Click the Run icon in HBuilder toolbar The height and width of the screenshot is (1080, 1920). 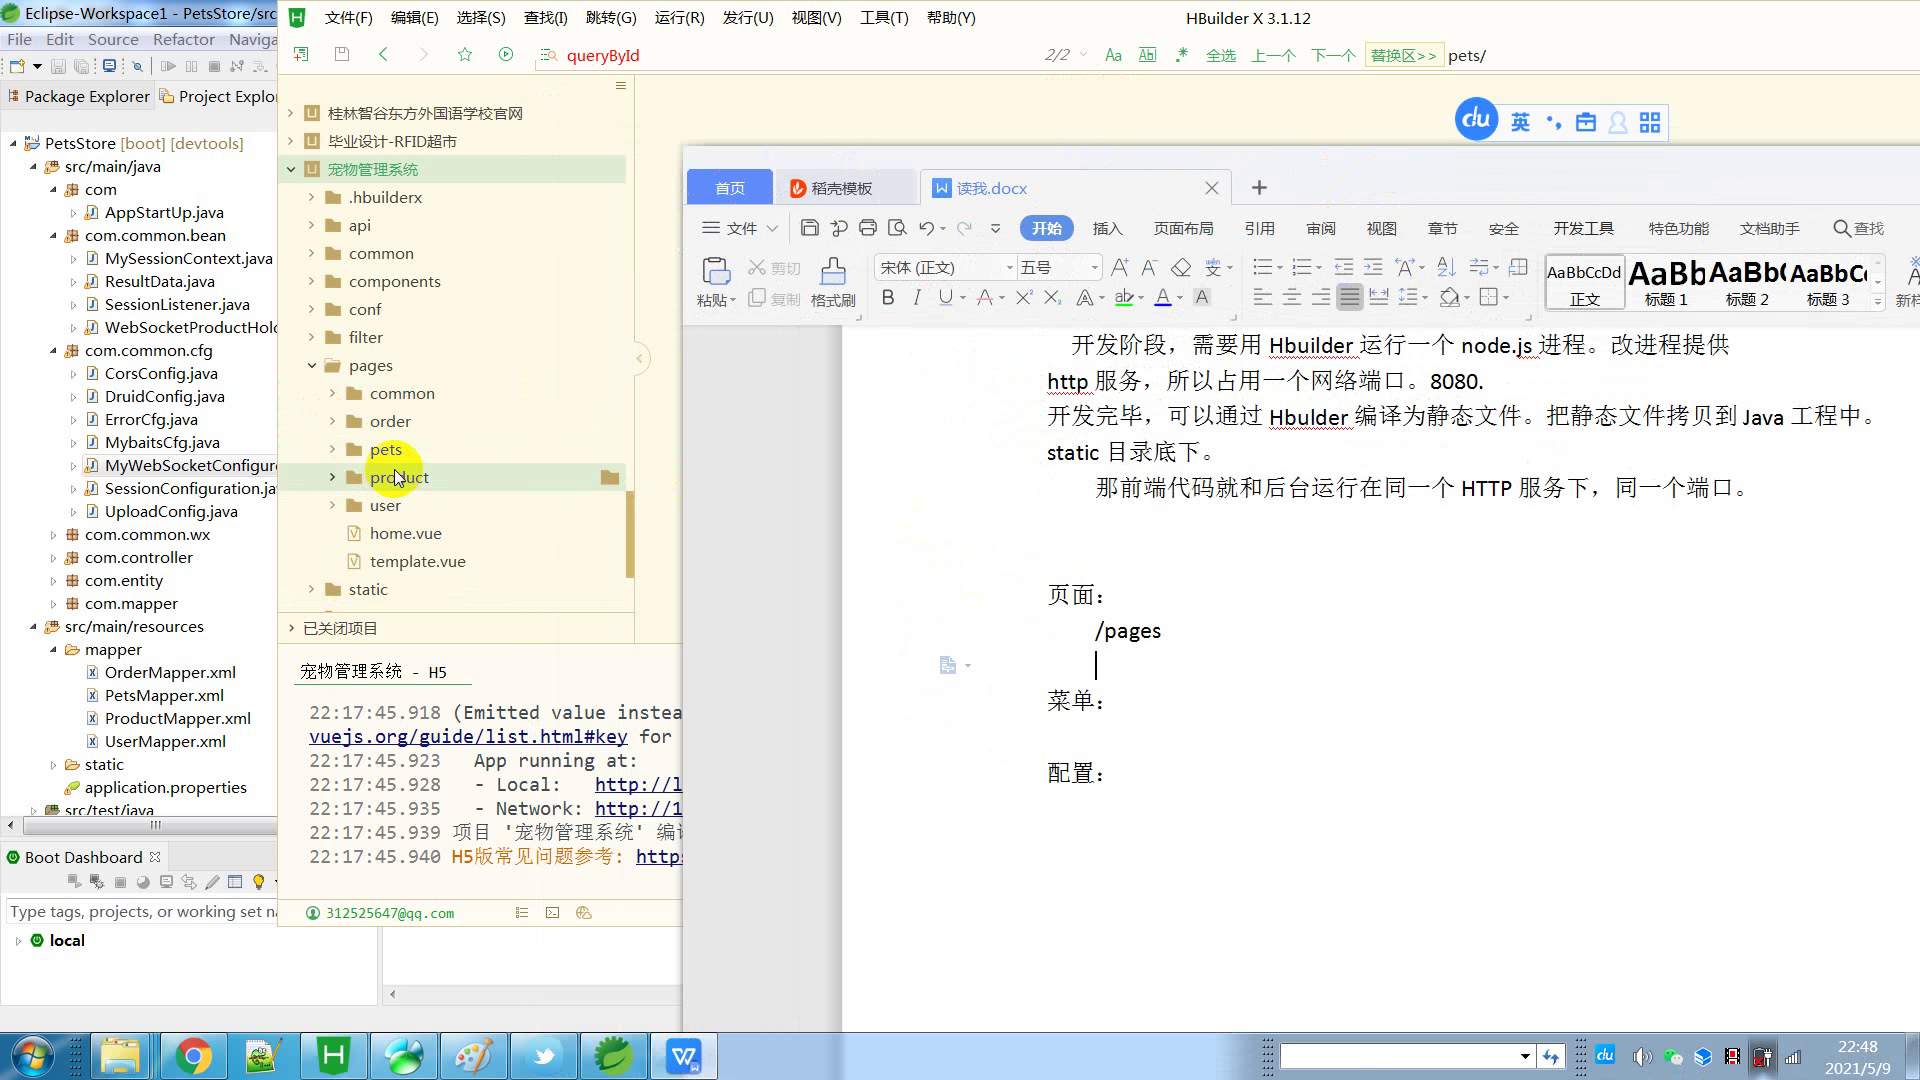(x=506, y=55)
